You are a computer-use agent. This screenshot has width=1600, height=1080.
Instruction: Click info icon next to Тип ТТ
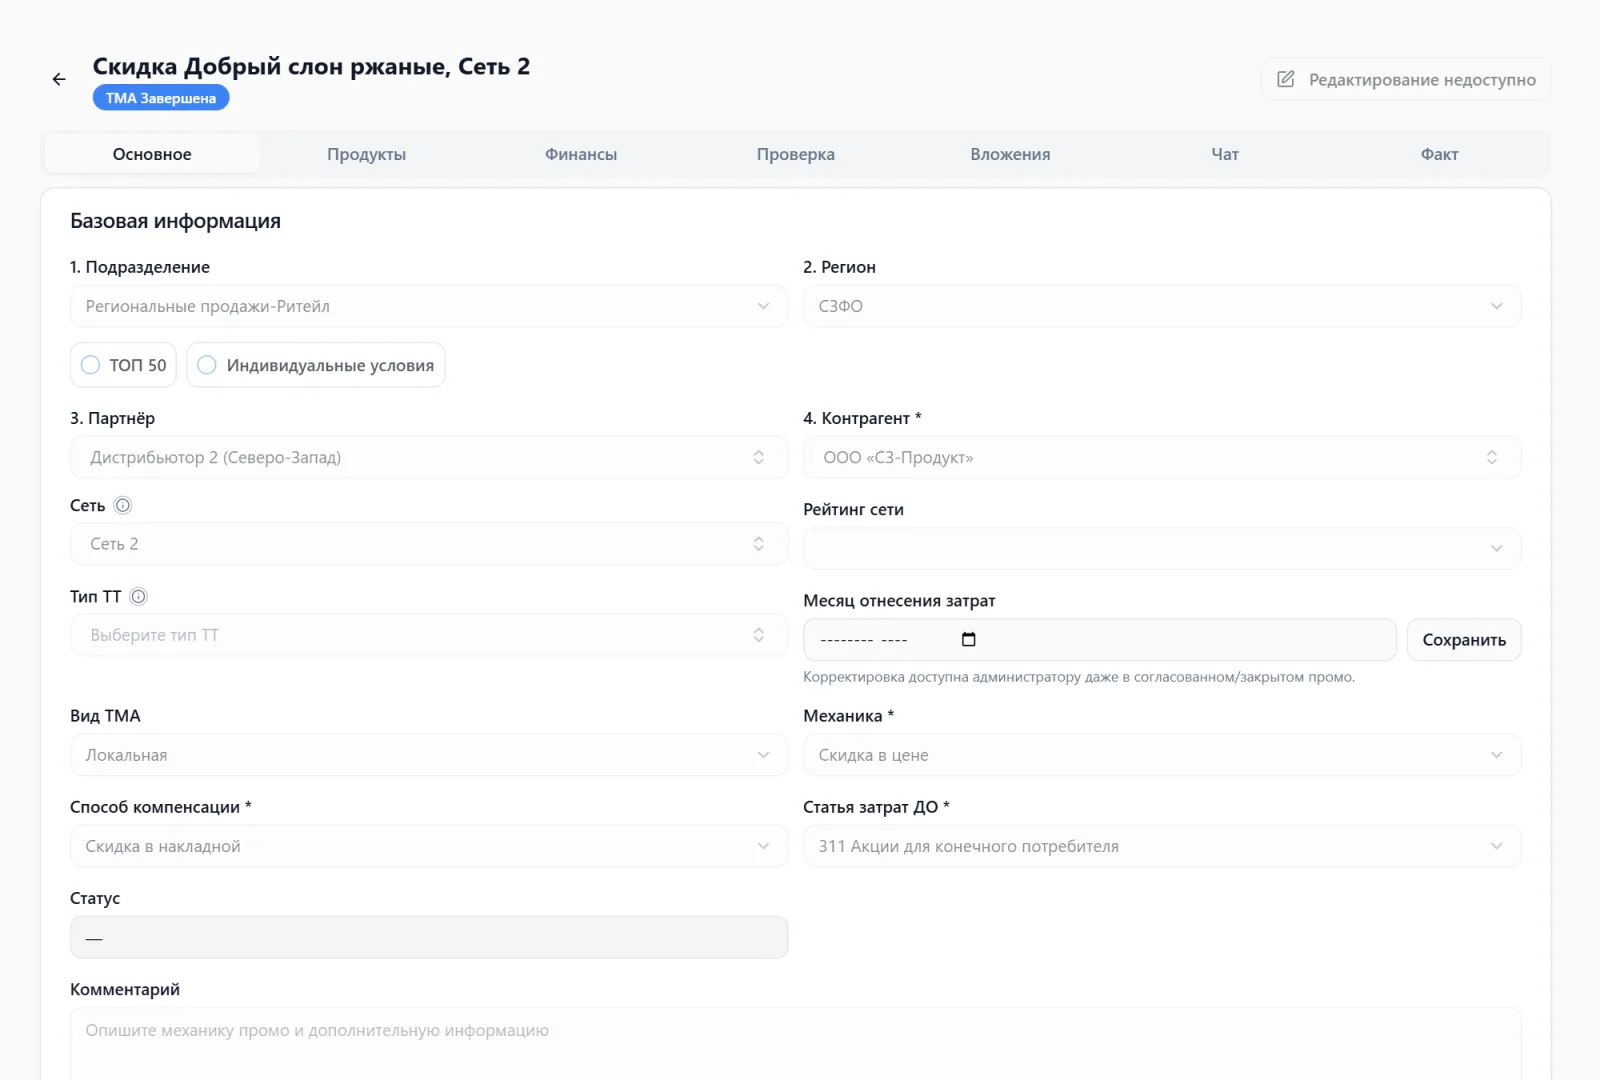[139, 596]
